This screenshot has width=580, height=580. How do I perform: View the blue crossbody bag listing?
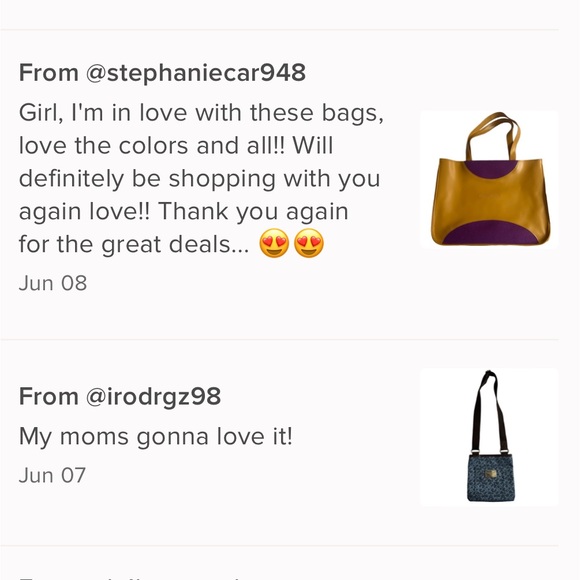[x=489, y=437]
